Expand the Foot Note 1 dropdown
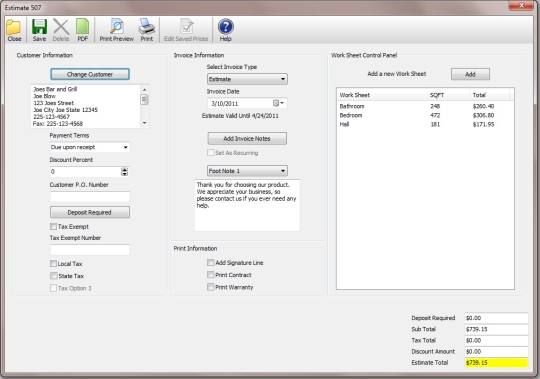The width and height of the screenshot is (540, 379). coord(247,171)
